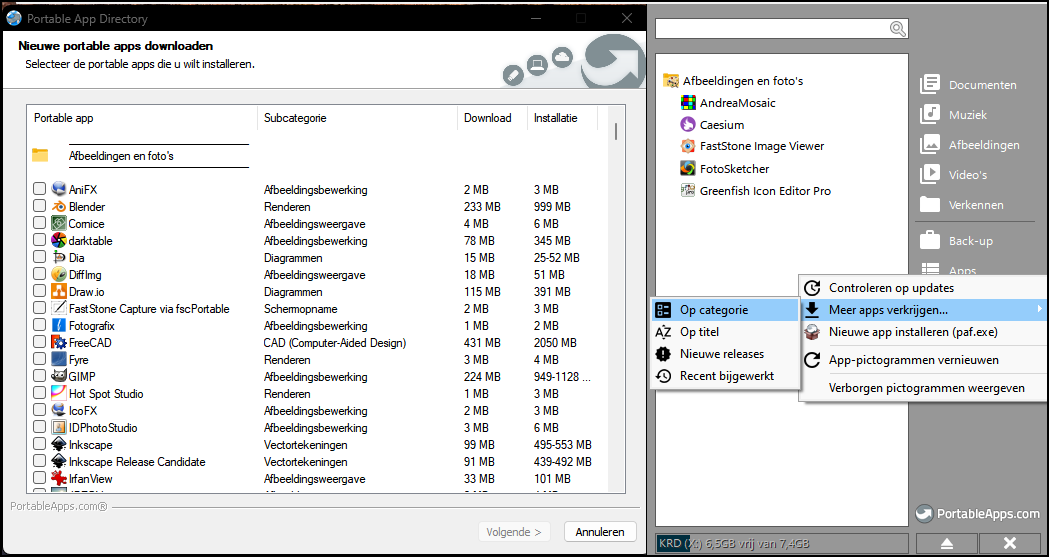Click the Caesium icon in PortableApps menu
The image size is (1049, 557).
tap(688, 124)
